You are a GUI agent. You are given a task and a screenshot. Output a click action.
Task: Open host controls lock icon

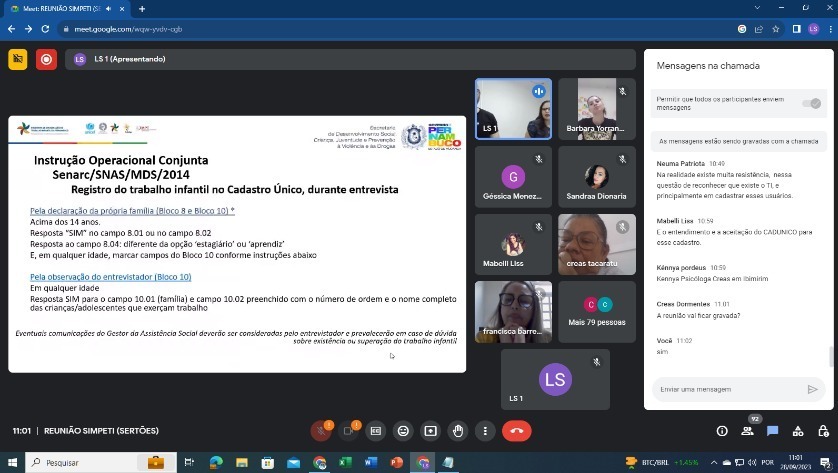tap(821, 431)
